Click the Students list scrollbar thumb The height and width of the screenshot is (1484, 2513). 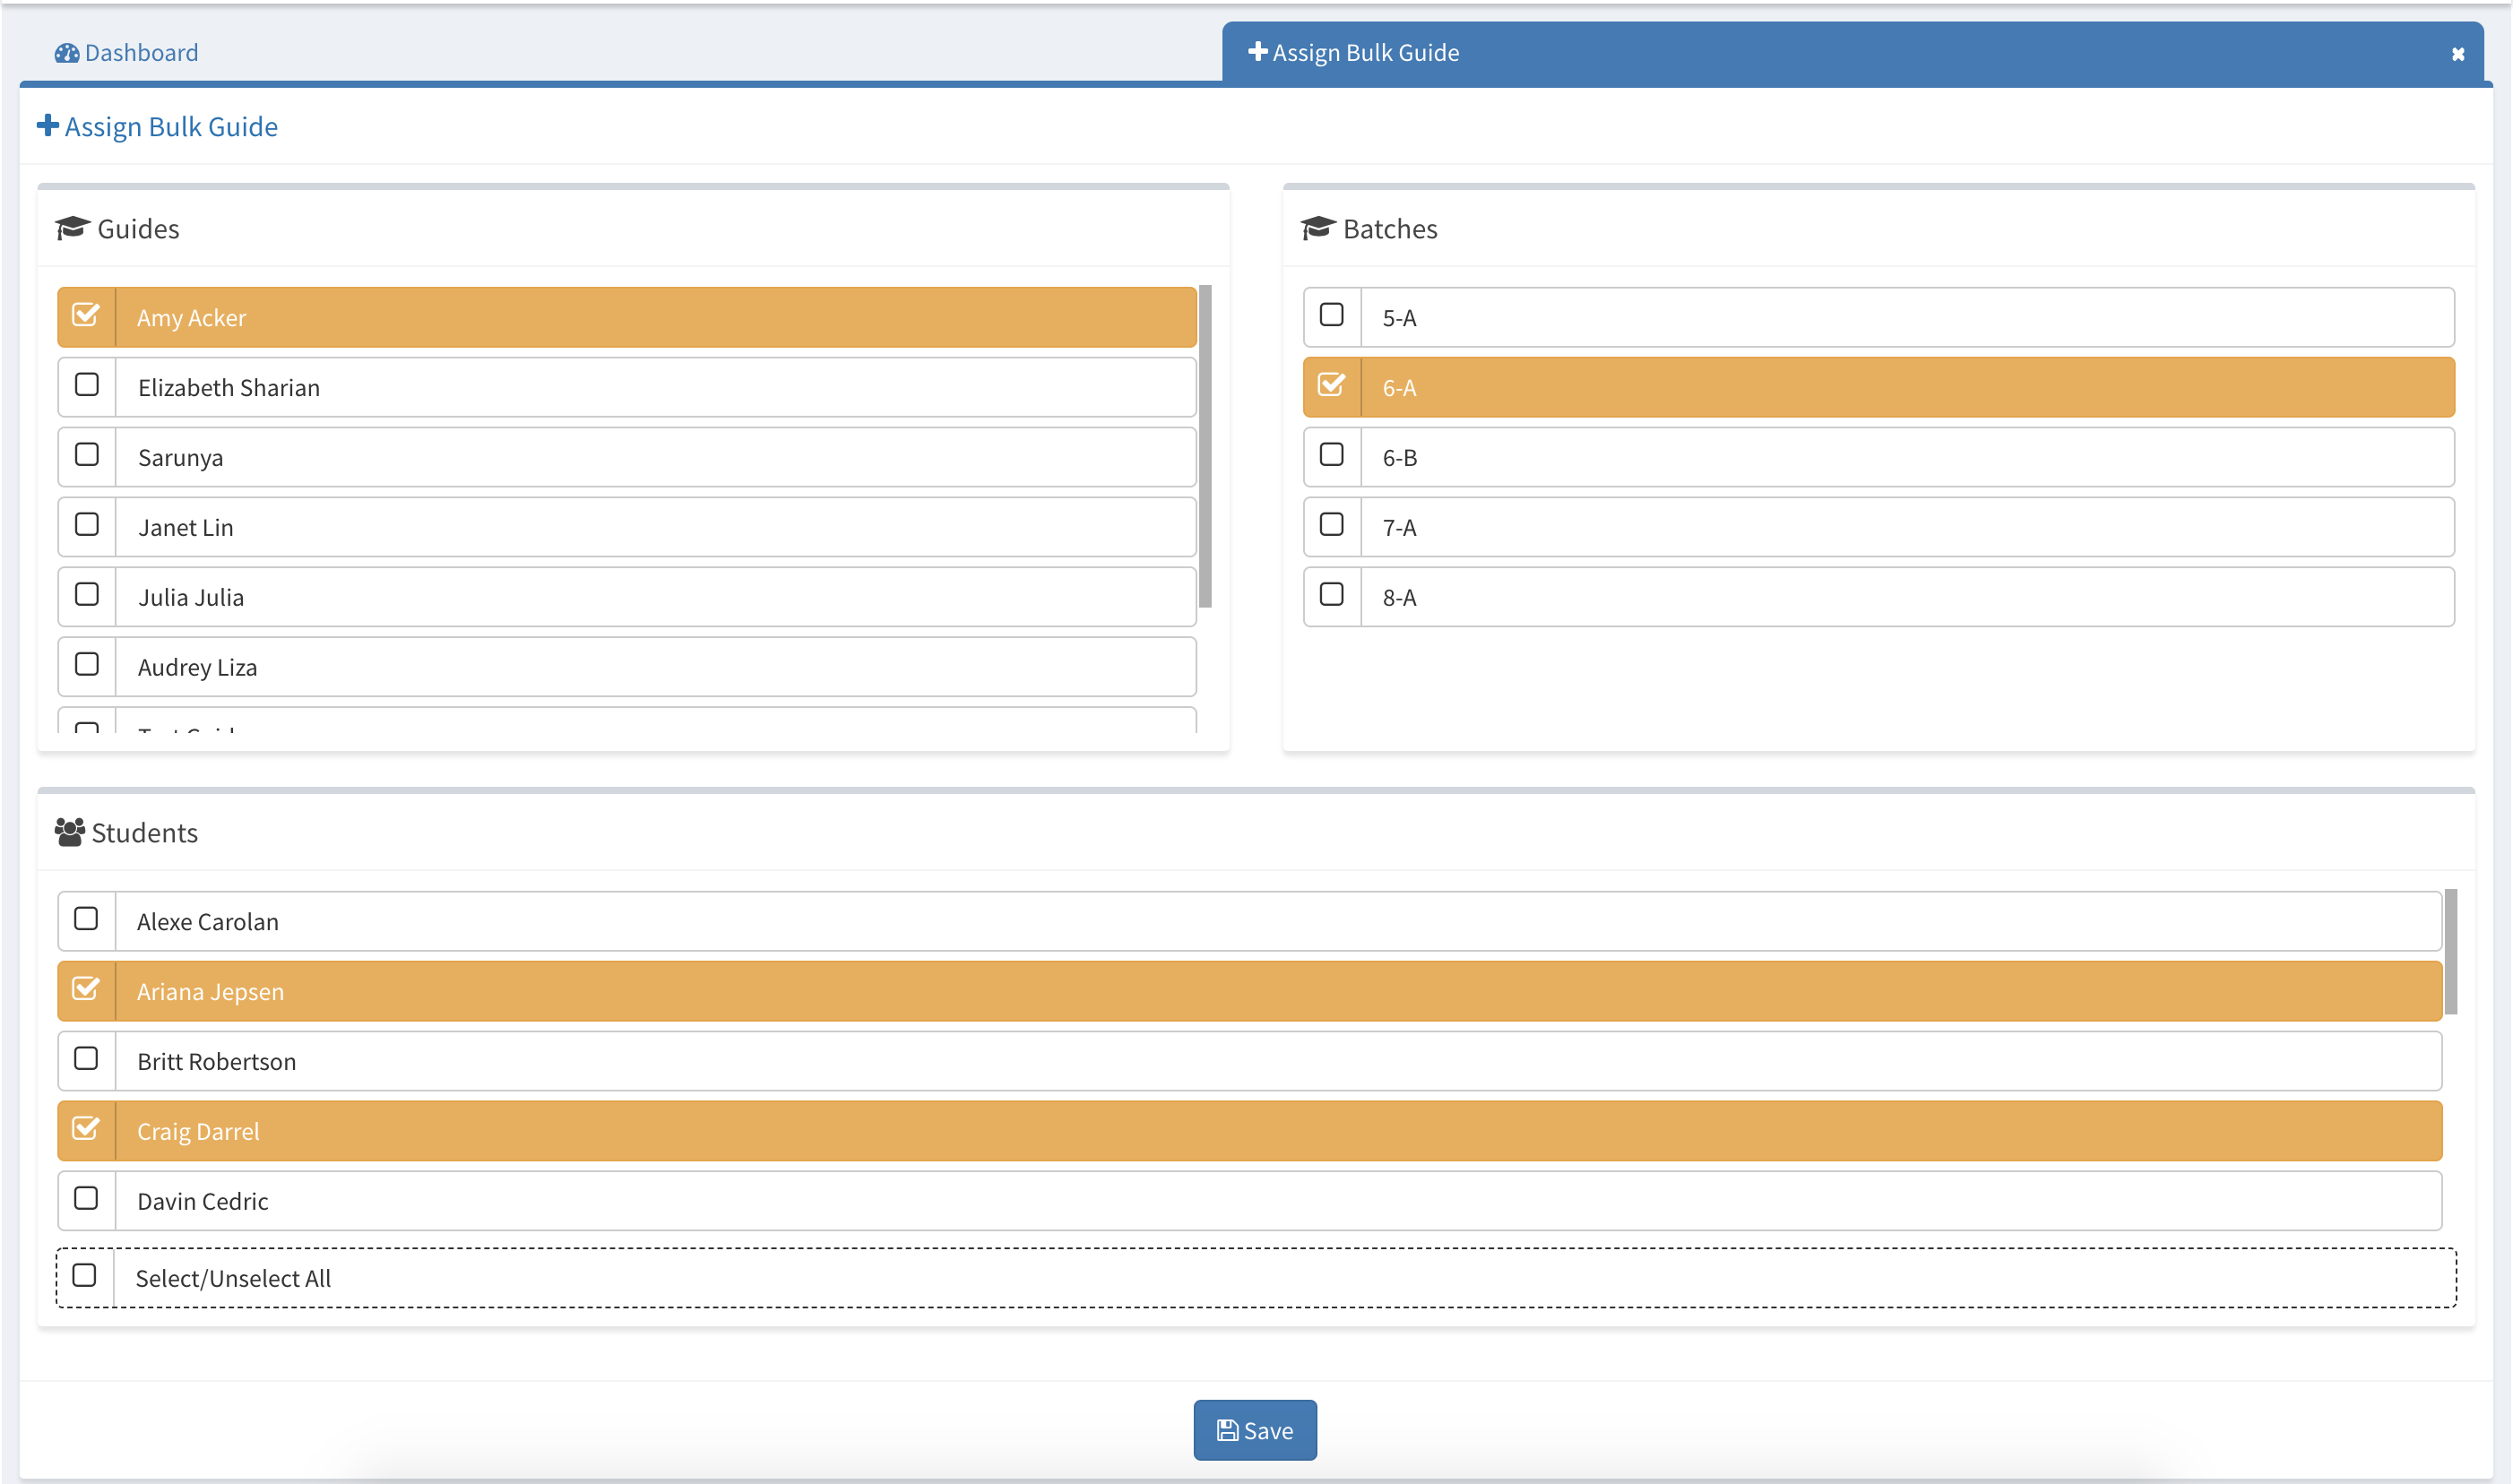click(x=2450, y=950)
